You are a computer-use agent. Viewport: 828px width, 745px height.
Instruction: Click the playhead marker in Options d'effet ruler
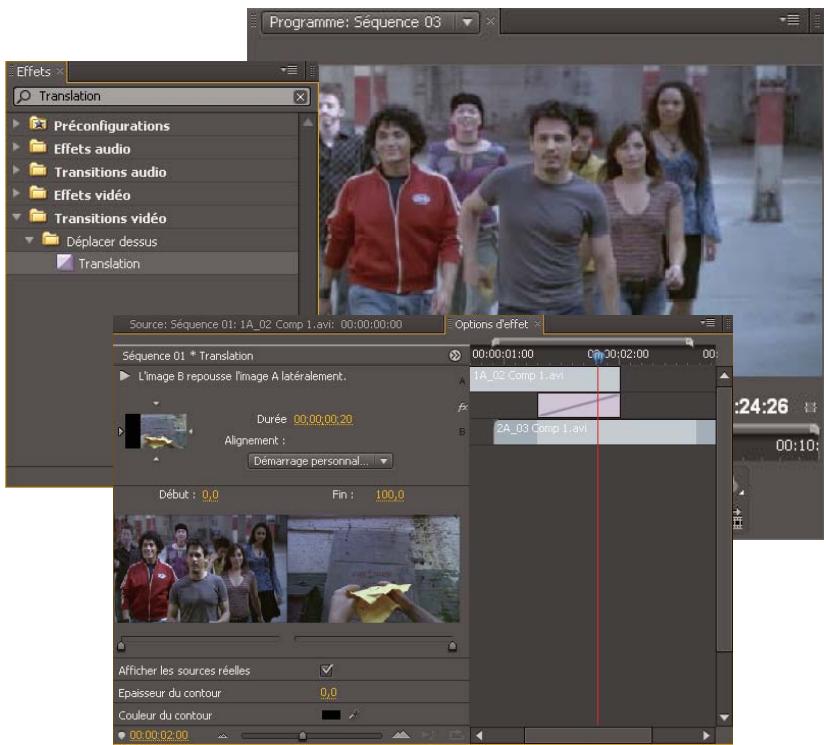(598, 357)
